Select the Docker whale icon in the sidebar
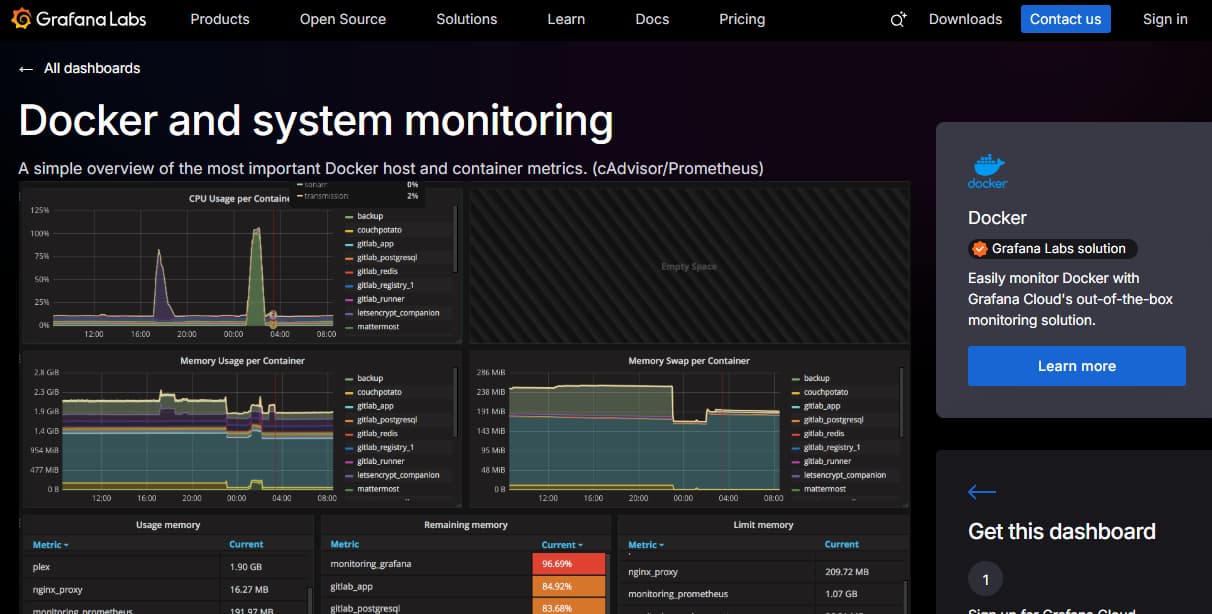This screenshot has width=1212, height=614. 986,168
